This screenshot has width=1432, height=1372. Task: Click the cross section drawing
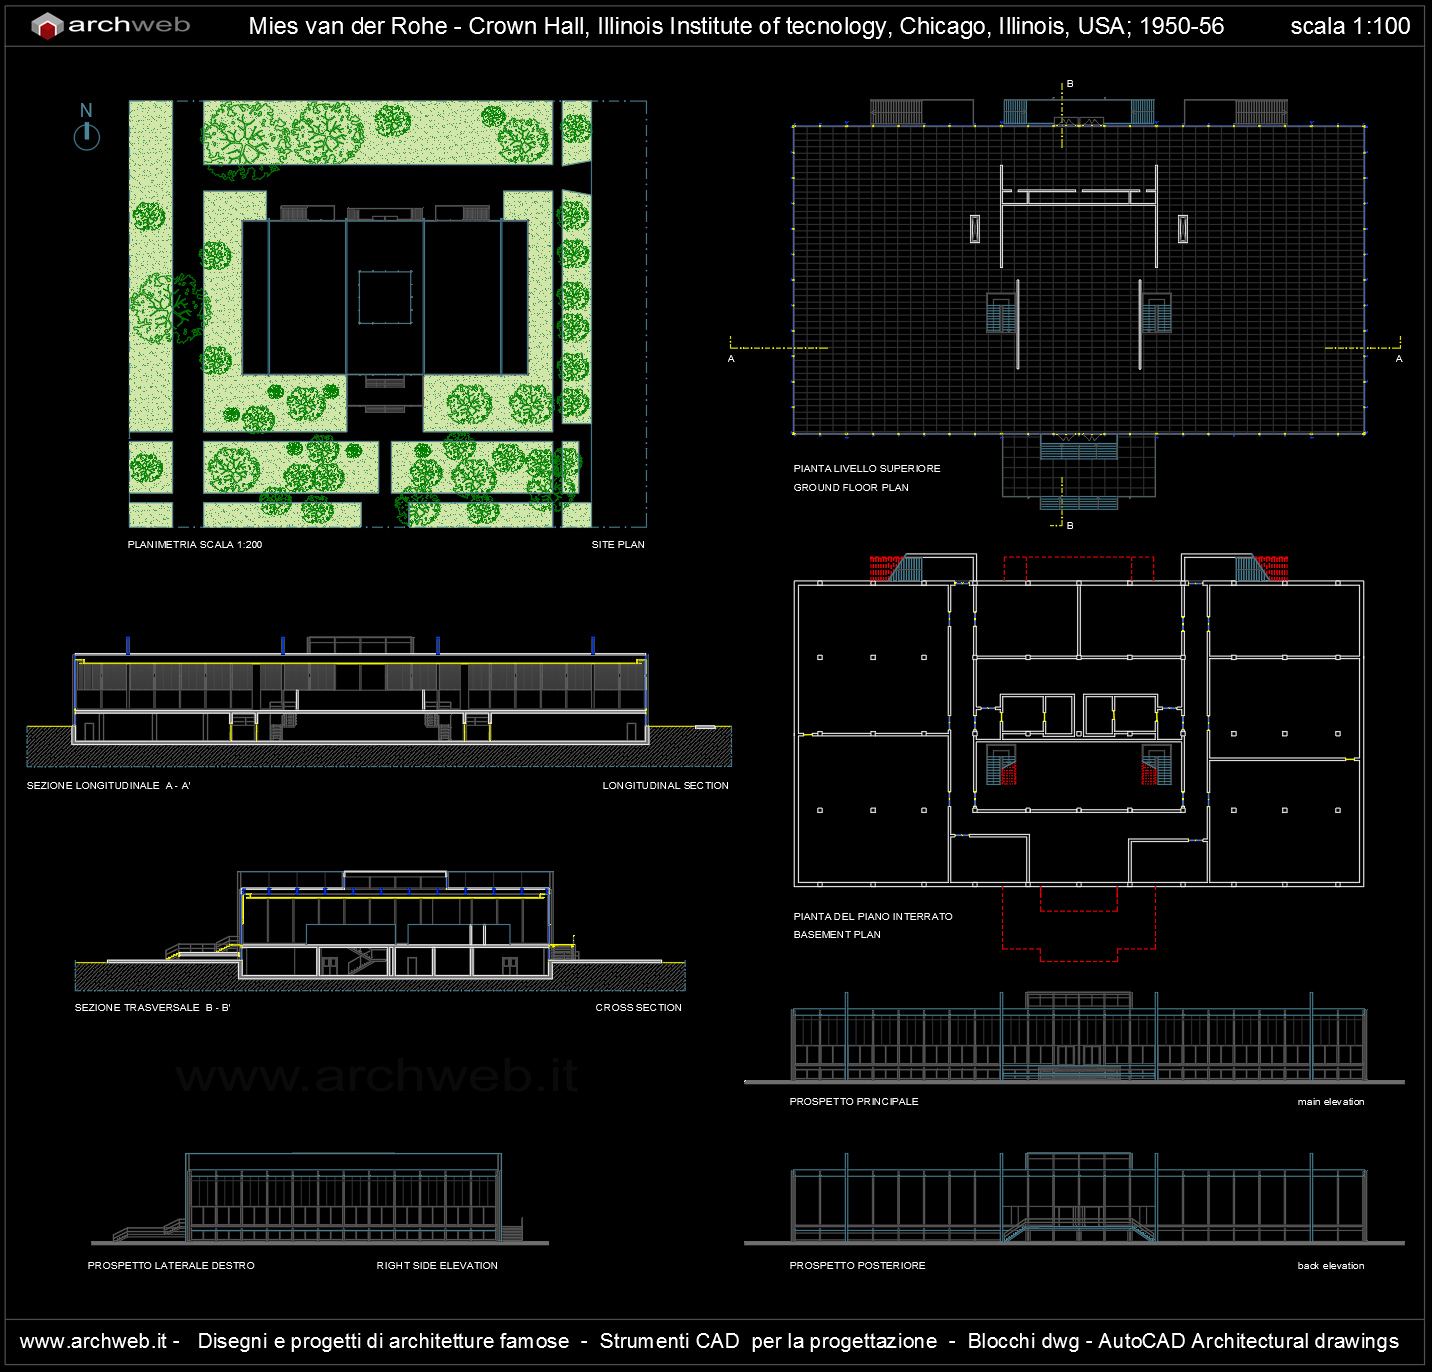tap(380, 930)
